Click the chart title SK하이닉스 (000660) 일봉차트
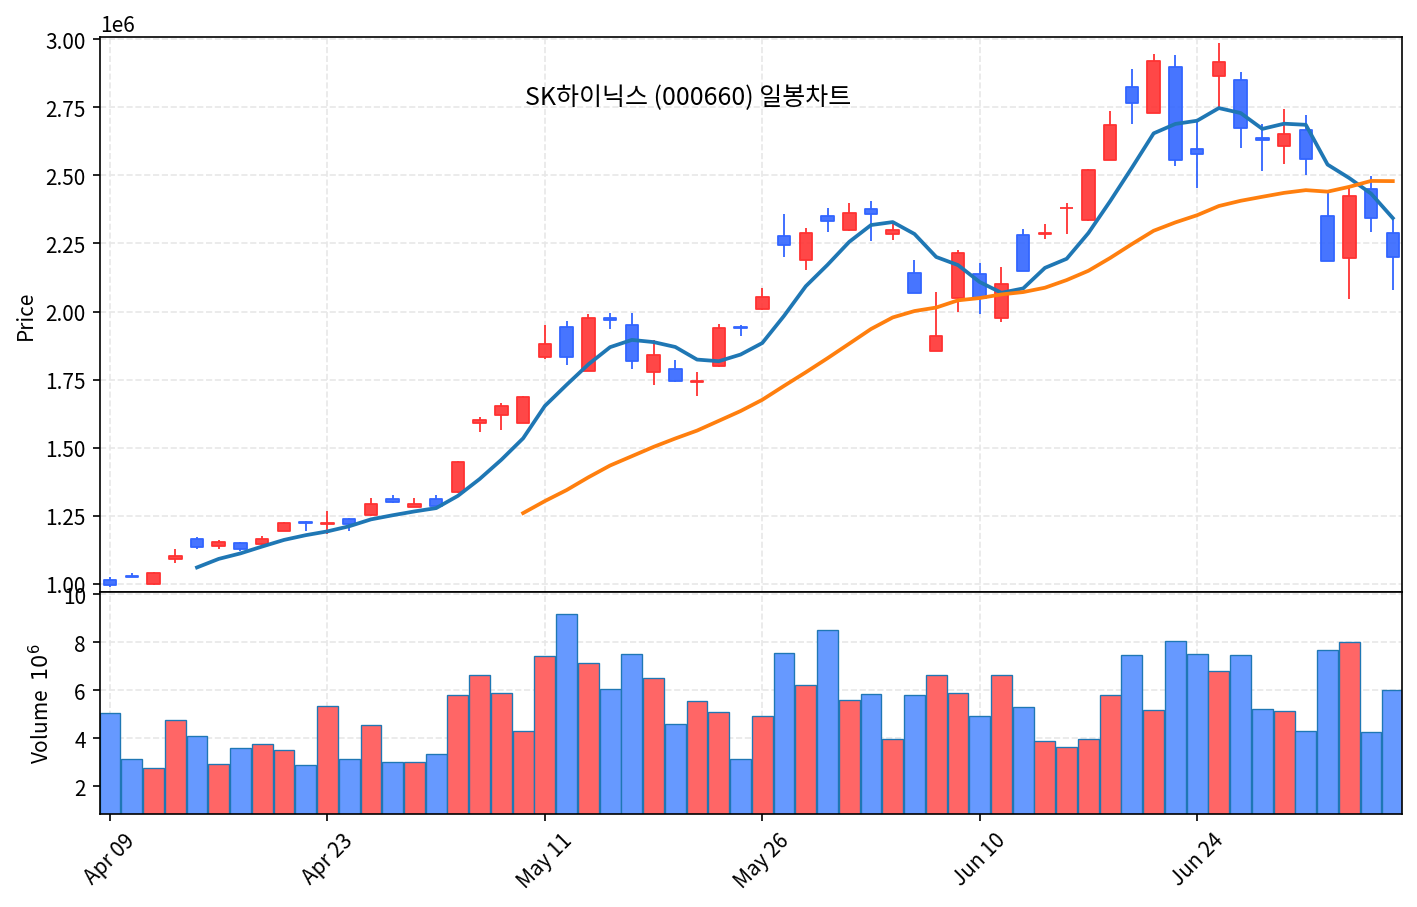This screenshot has height=907, width=1417. coord(688,96)
